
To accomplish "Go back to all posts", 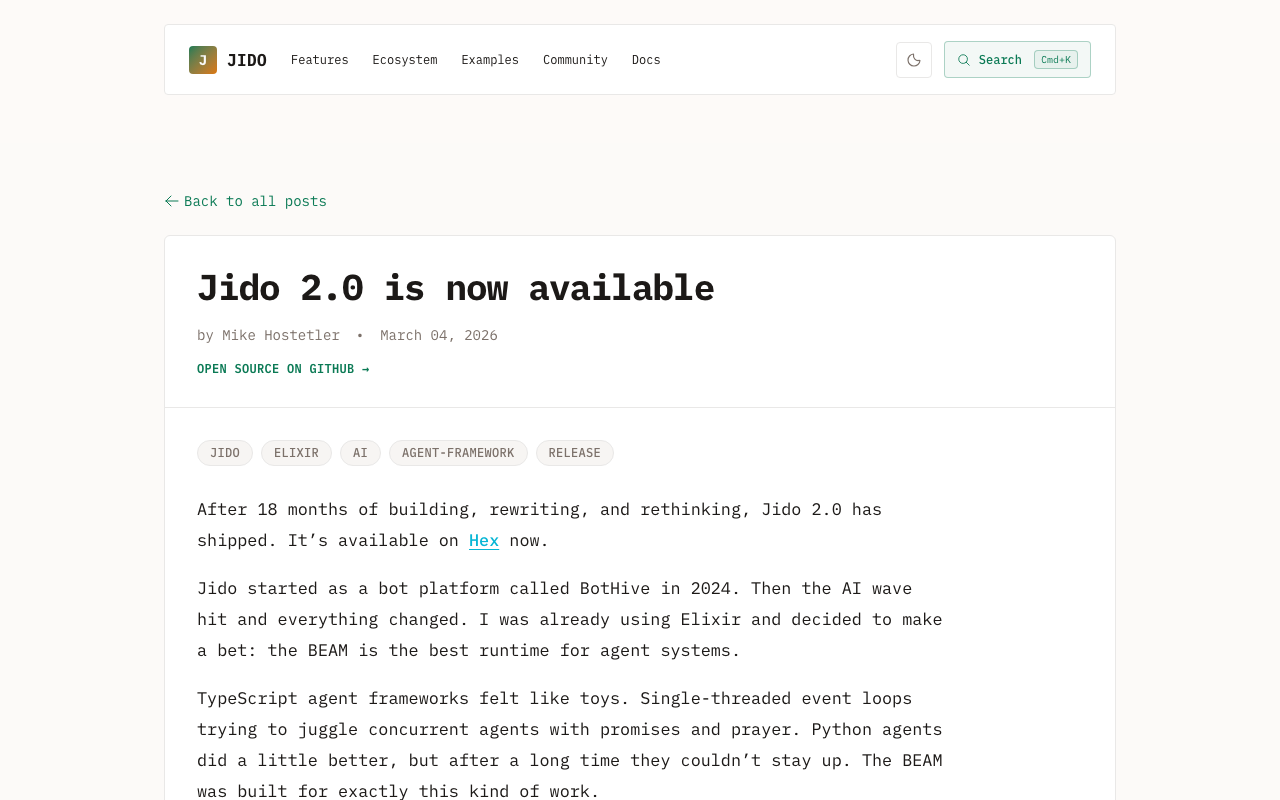I will tap(246, 201).
